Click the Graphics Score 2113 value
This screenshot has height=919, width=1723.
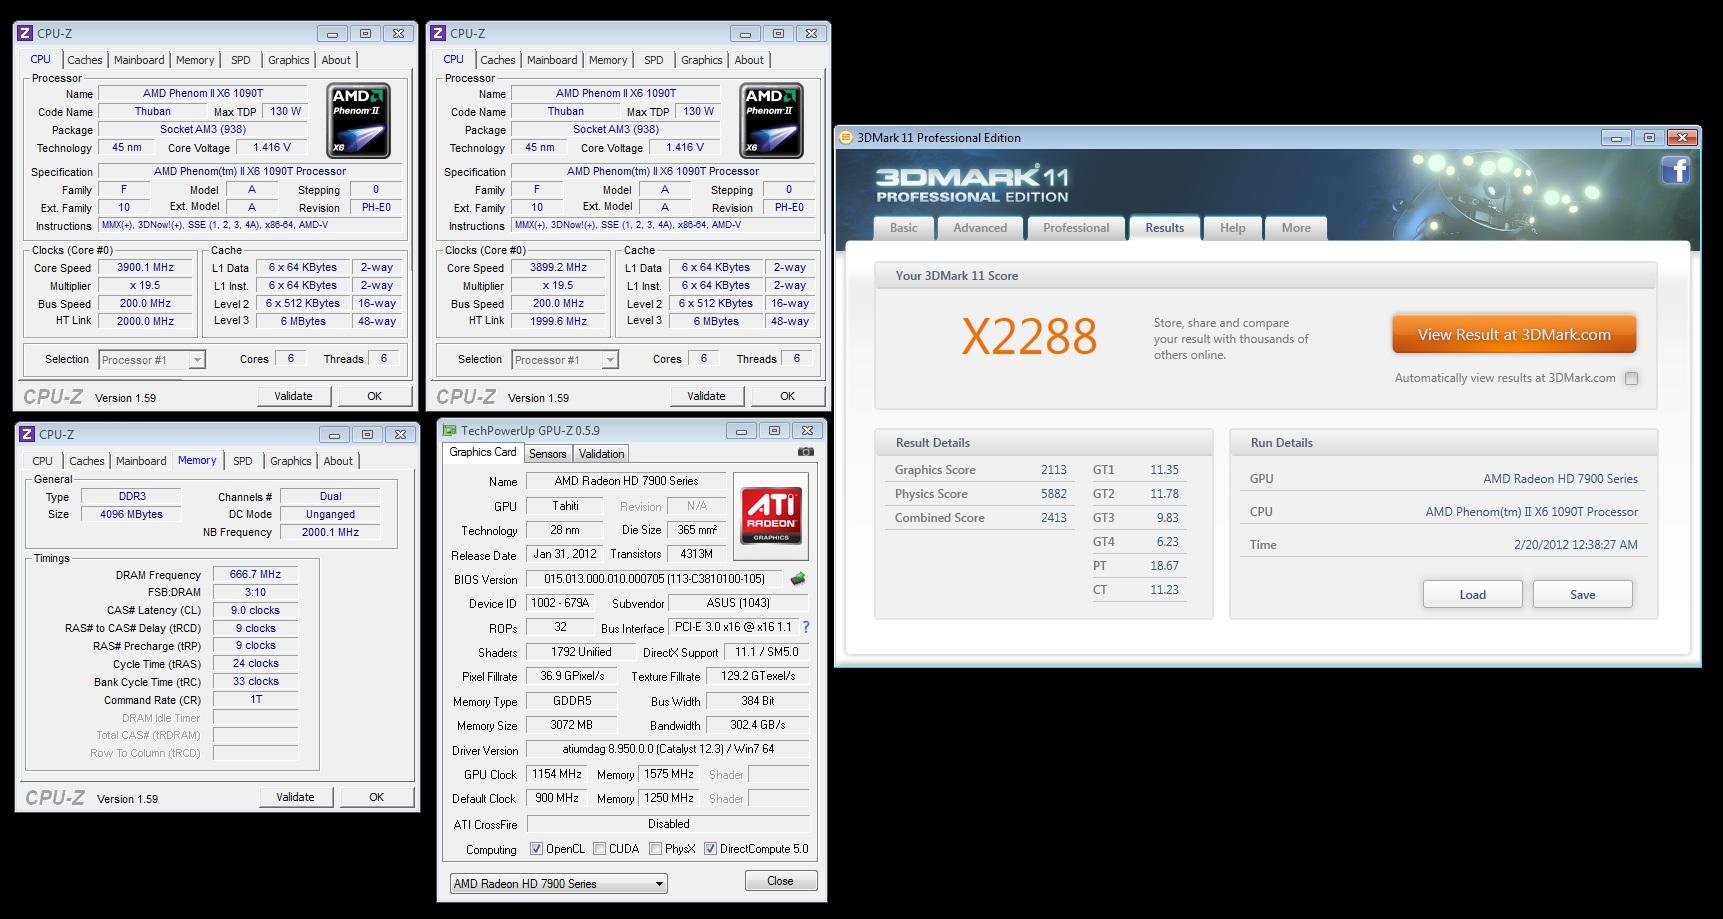(x=1053, y=470)
